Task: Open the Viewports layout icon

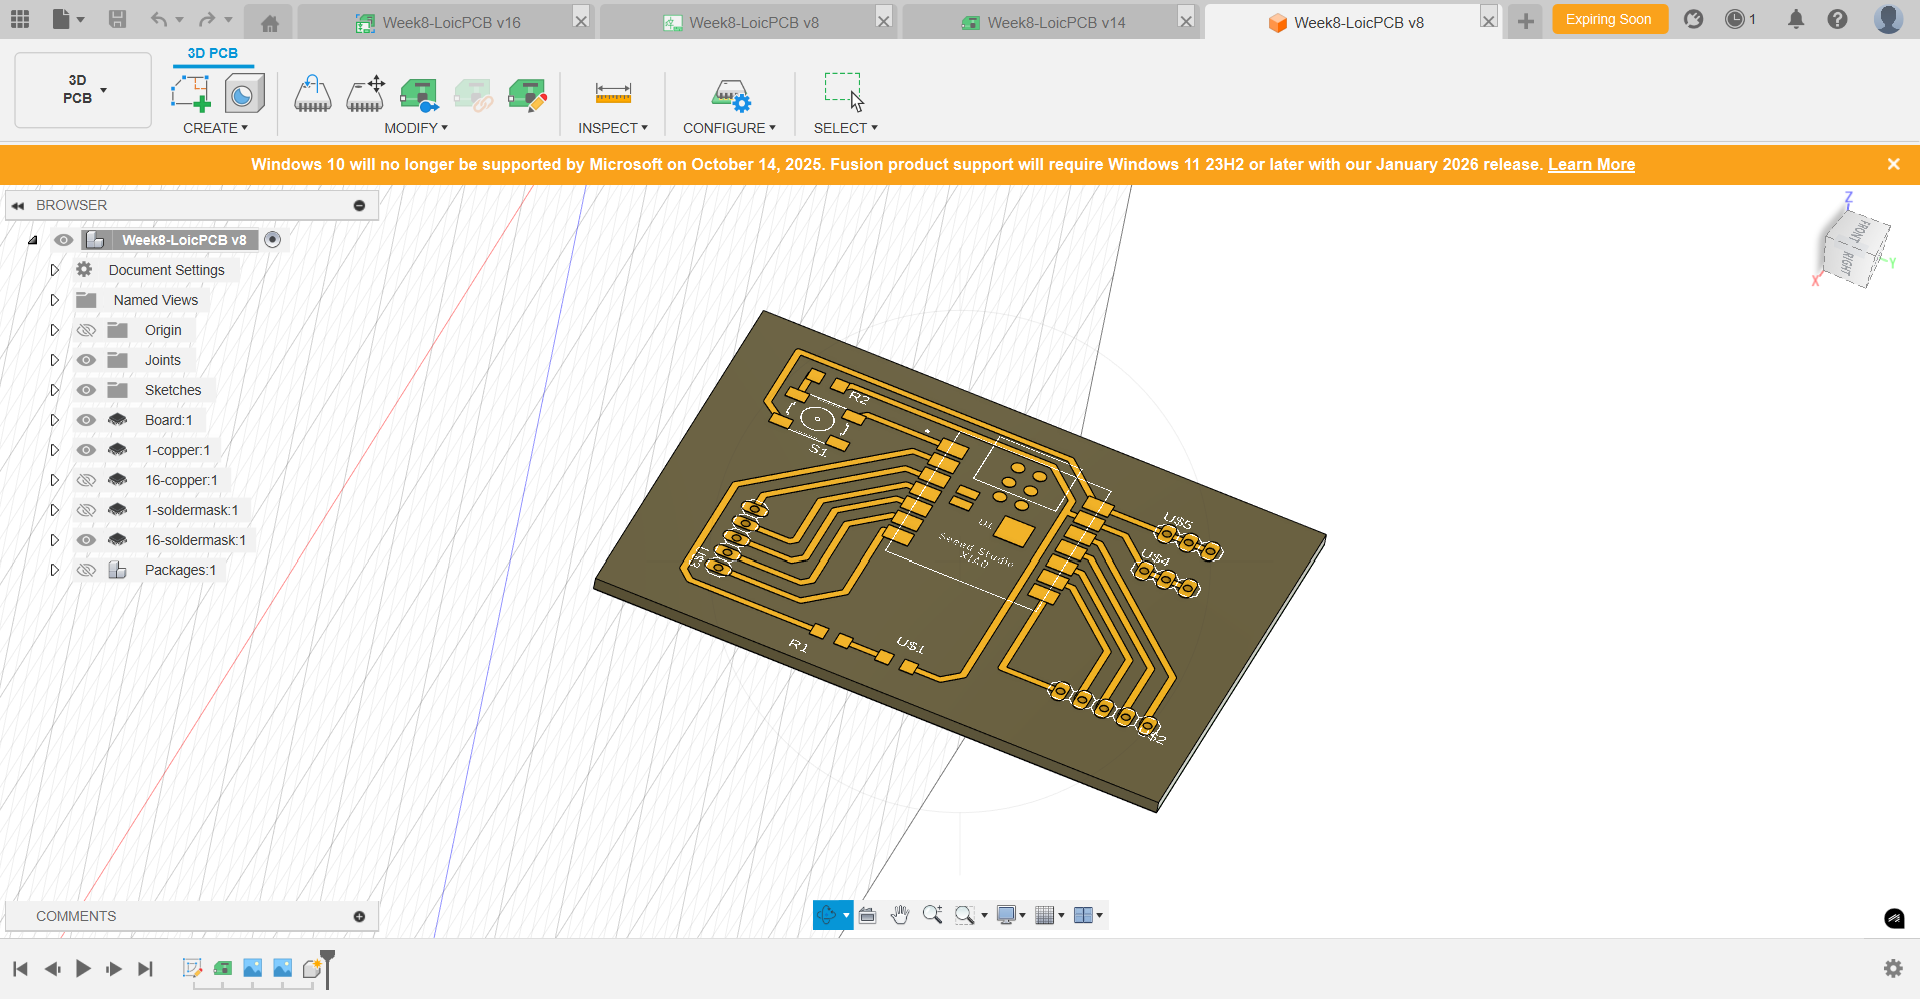Action: [x=1083, y=915]
